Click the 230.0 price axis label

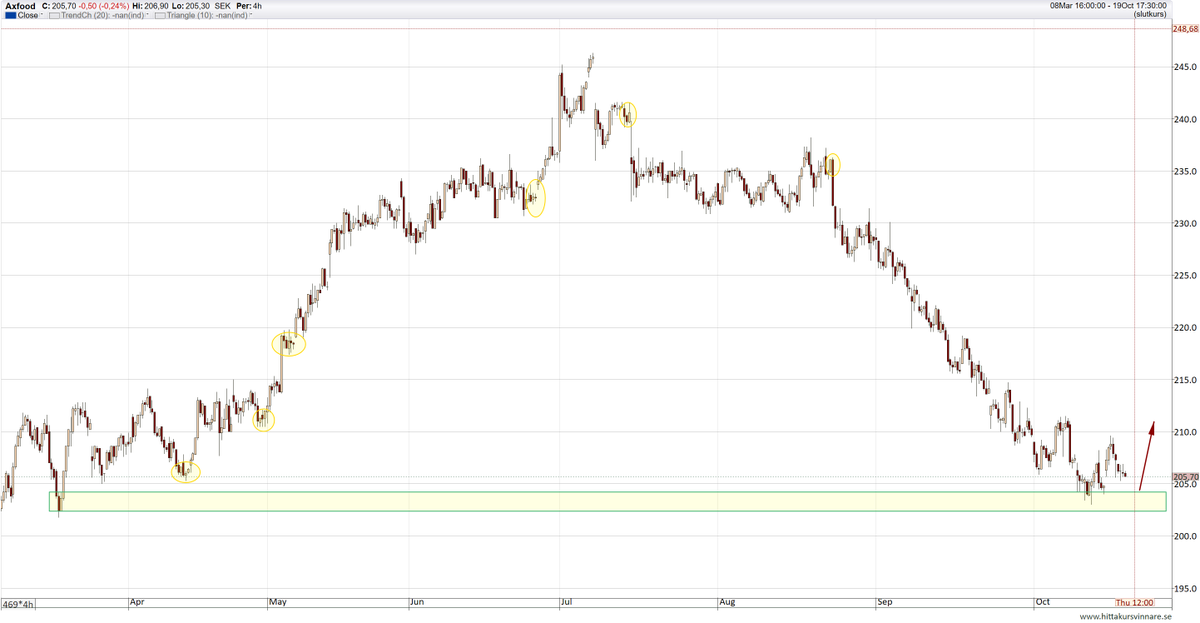click(x=1184, y=223)
